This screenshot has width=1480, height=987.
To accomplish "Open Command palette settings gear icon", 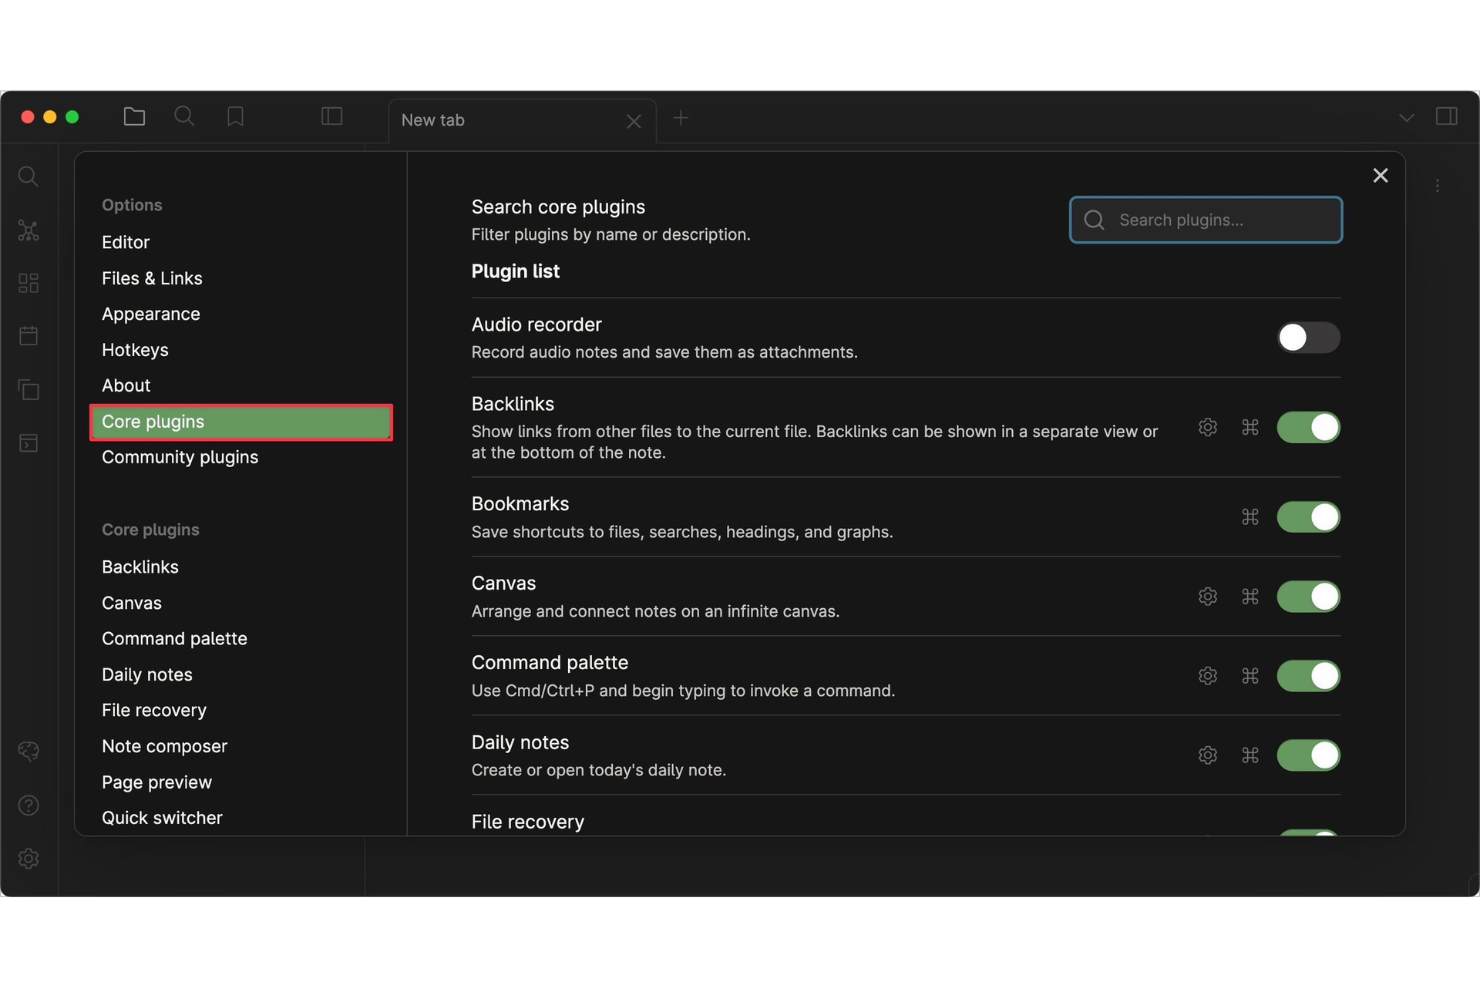I will pos(1207,676).
